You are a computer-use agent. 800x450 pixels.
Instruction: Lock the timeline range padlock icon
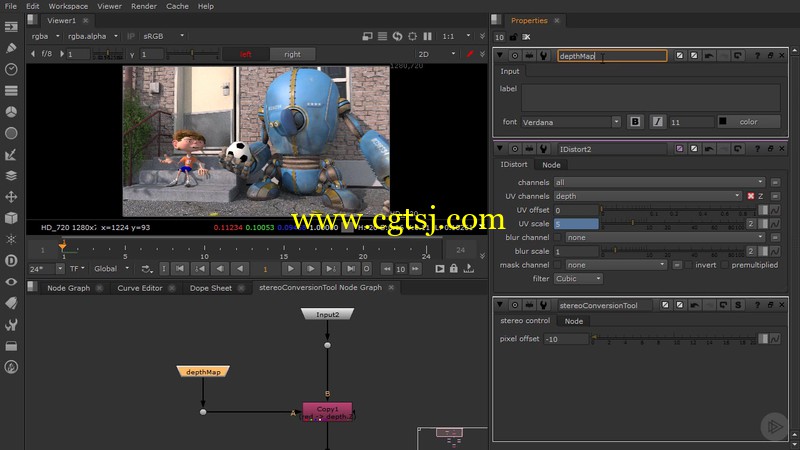pos(454,268)
